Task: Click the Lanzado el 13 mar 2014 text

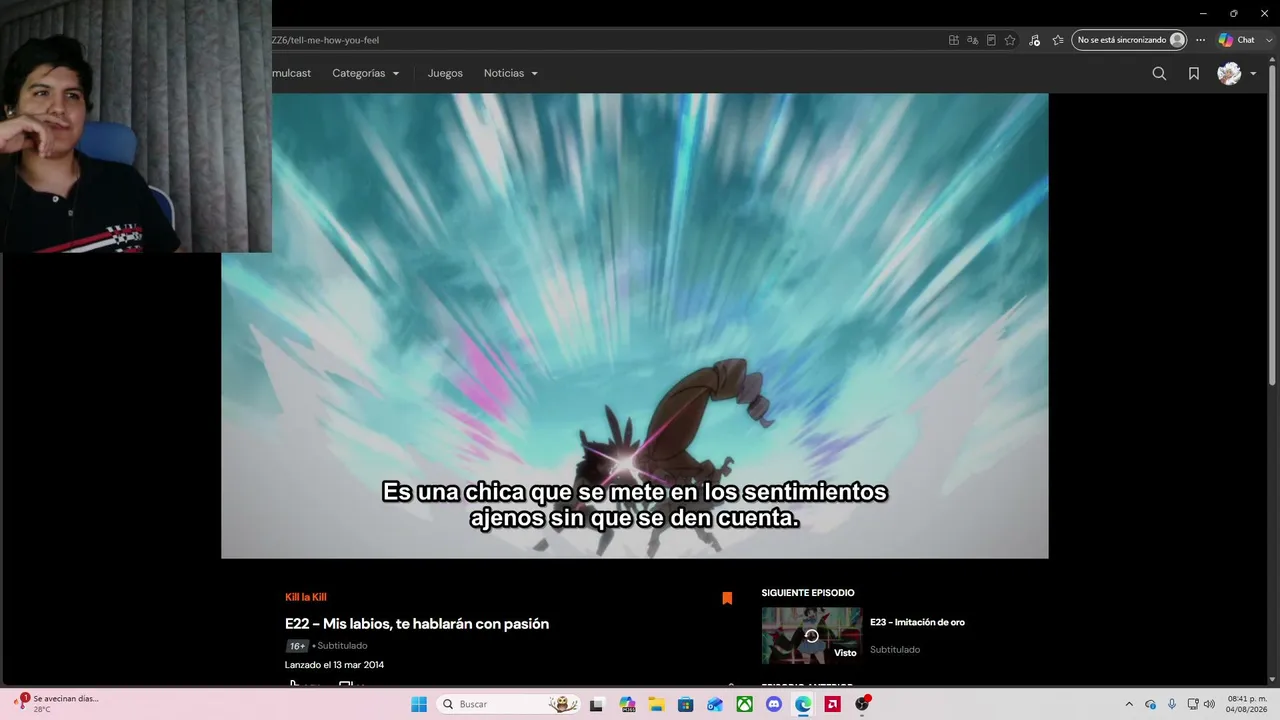Action: tap(334, 665)
